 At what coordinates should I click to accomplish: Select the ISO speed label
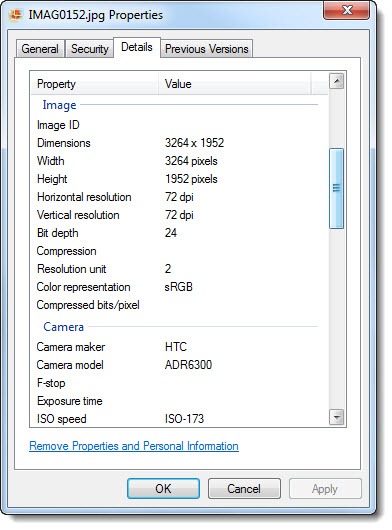tap(62, 419)
